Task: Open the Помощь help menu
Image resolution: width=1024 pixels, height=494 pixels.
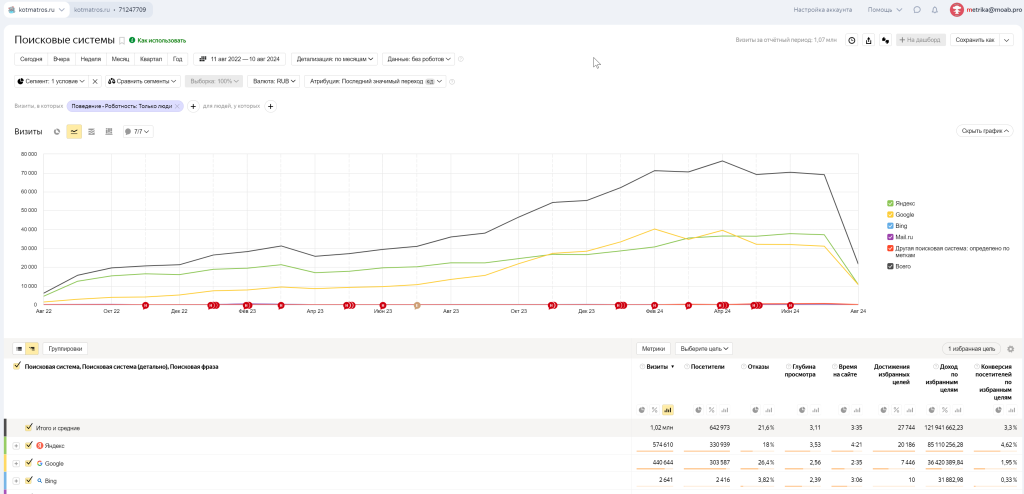Action: click(x=884, y=10)
